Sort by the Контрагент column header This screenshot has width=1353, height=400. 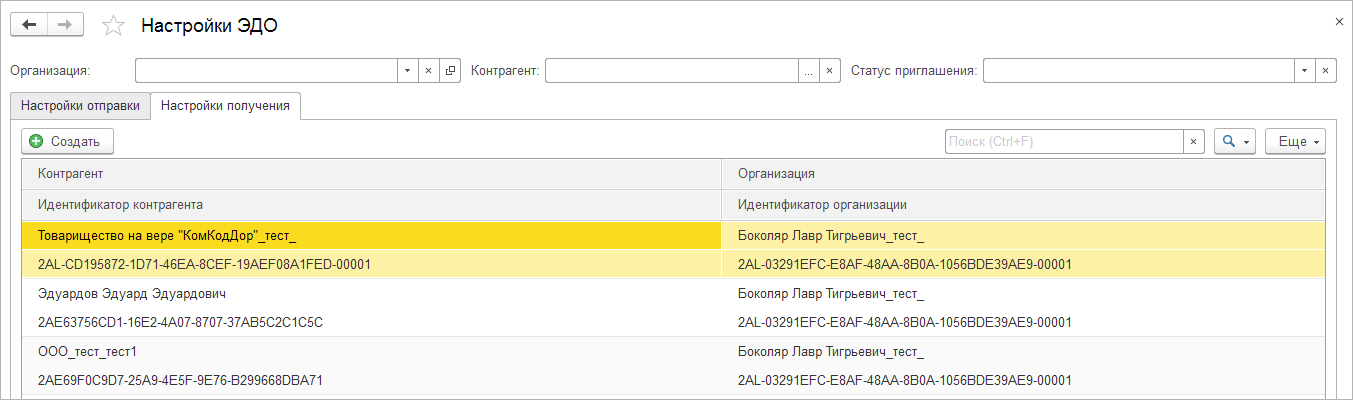(x=370, y=174)
